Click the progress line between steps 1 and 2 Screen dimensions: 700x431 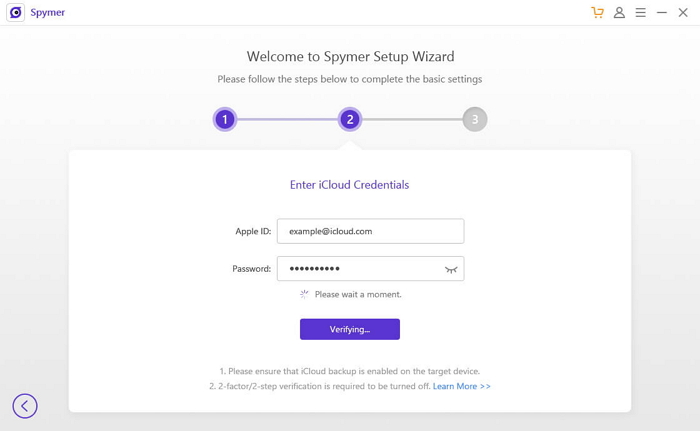287,120
